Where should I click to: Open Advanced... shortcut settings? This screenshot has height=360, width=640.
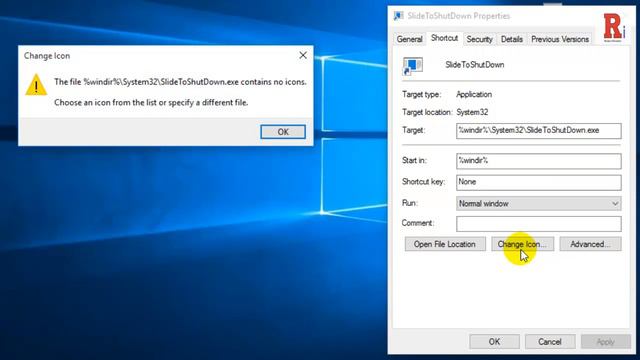pos(590,244)
